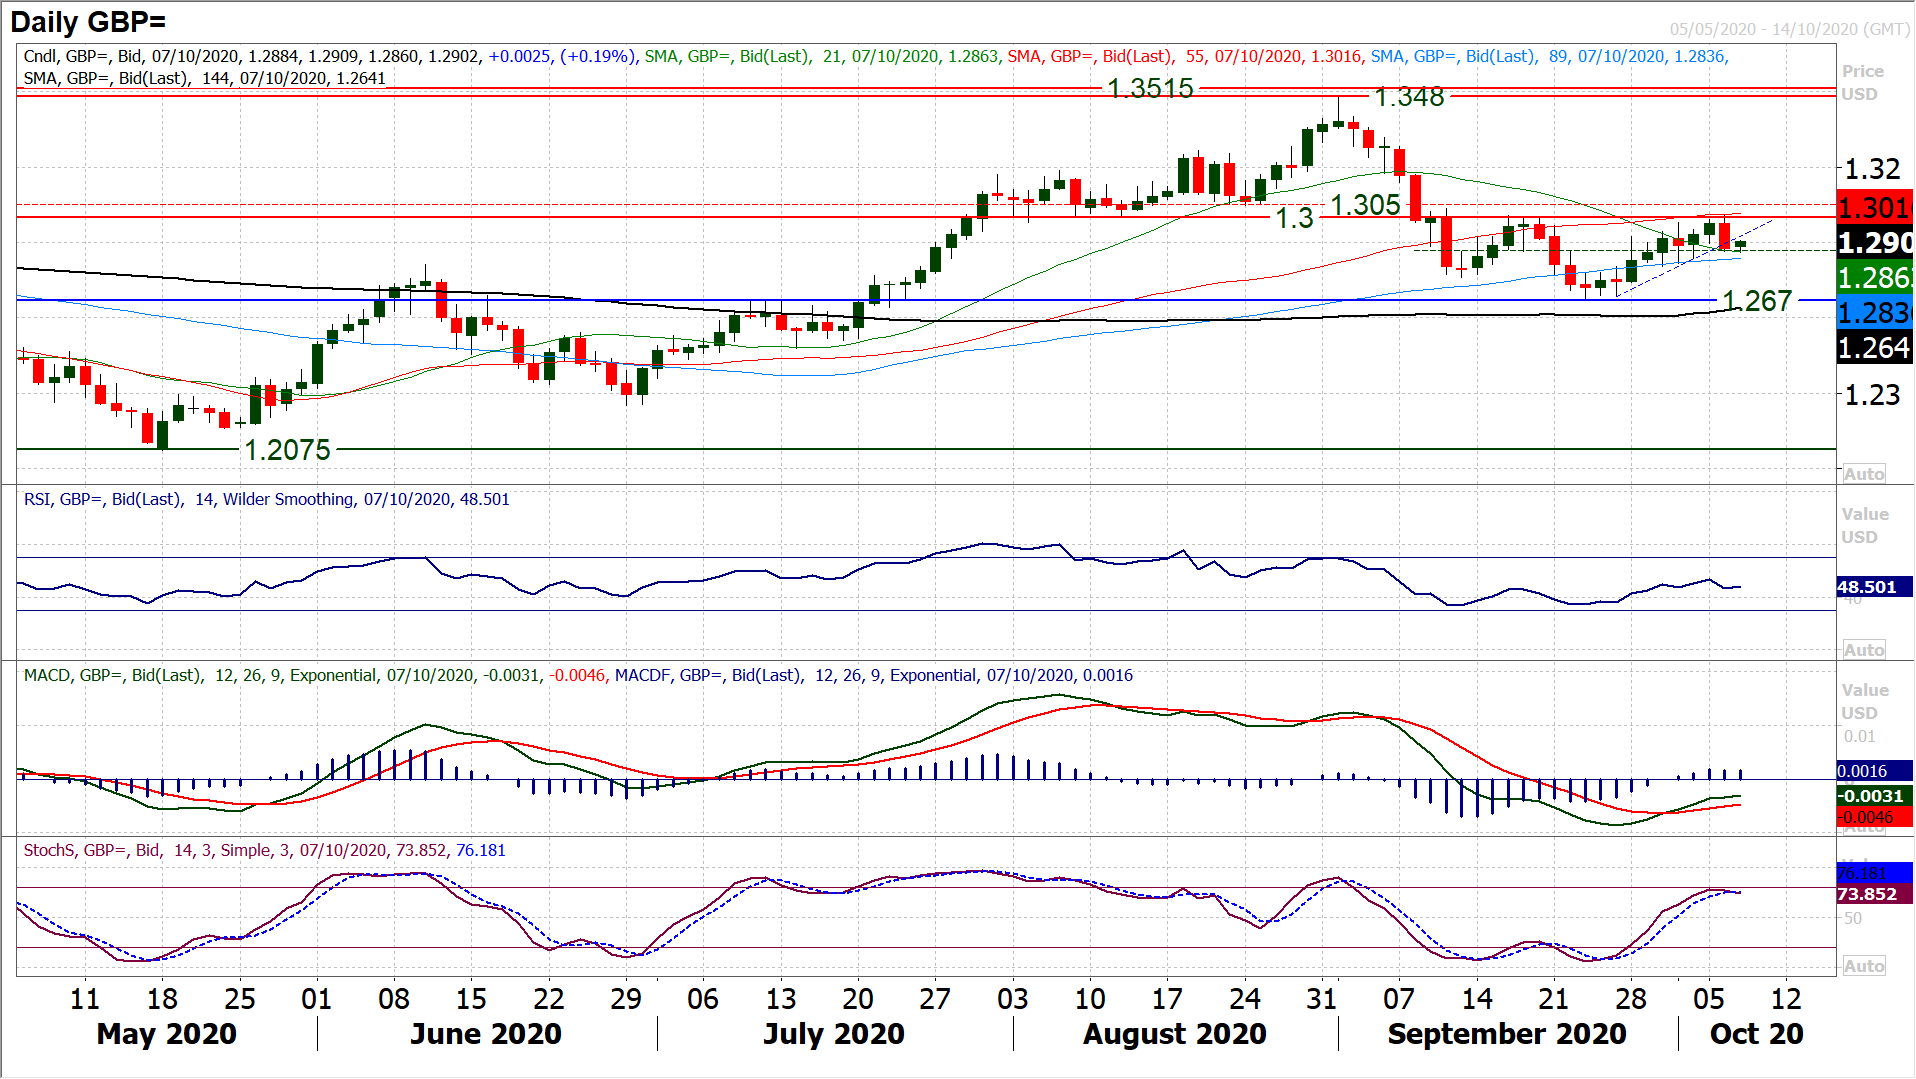Select August 2020 on the time axis
This screenshot has width=1916, height=1079.
click(1174, 1033)
